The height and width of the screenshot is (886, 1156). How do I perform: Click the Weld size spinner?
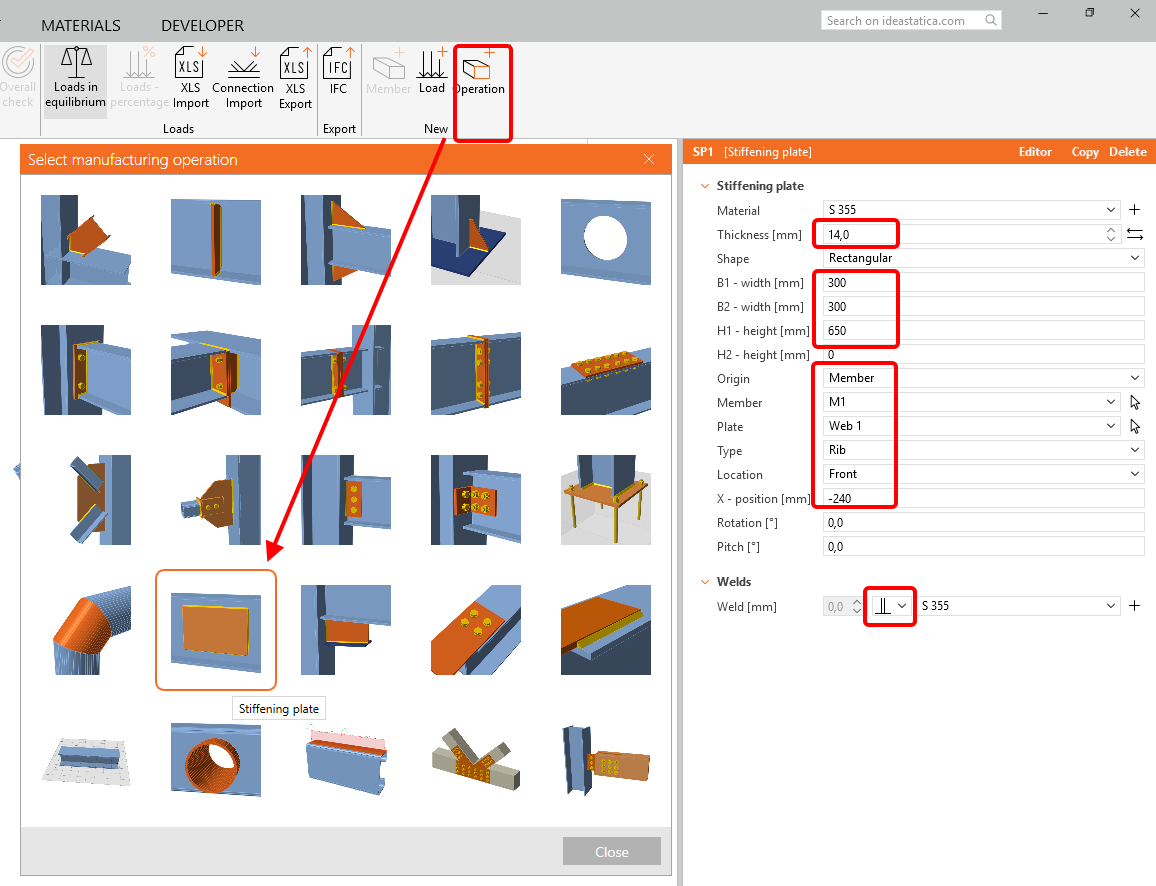click(x=856, y=606)
